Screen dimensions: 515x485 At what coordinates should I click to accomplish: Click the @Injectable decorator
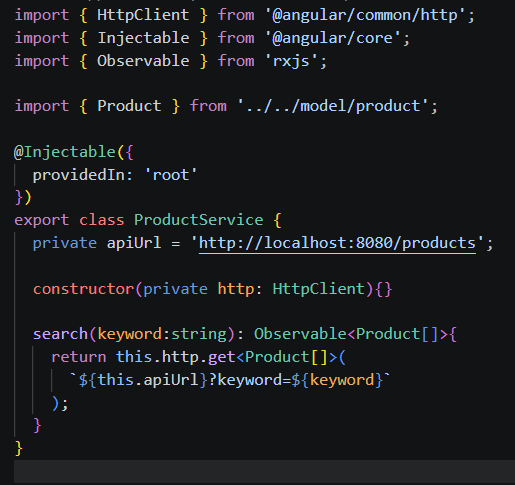click(65, 152)
